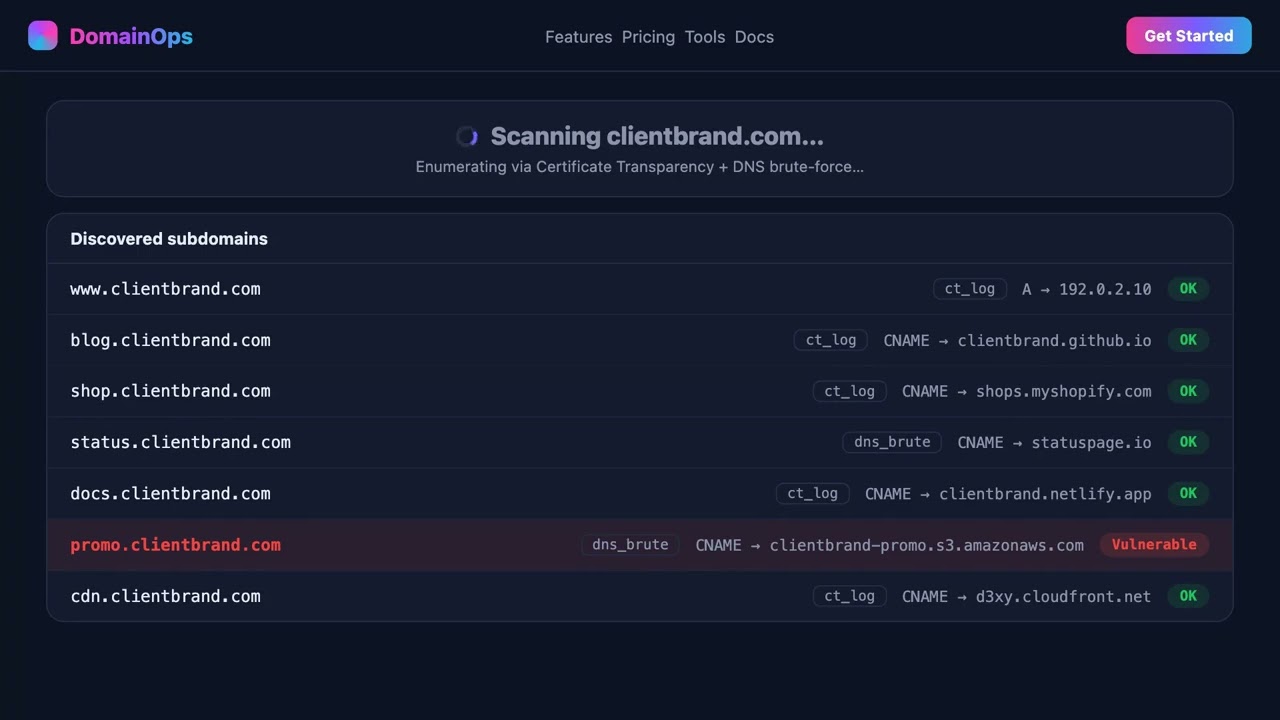Click dns_brute tag in promo row

pyautogui.click(x=630, y=545)
